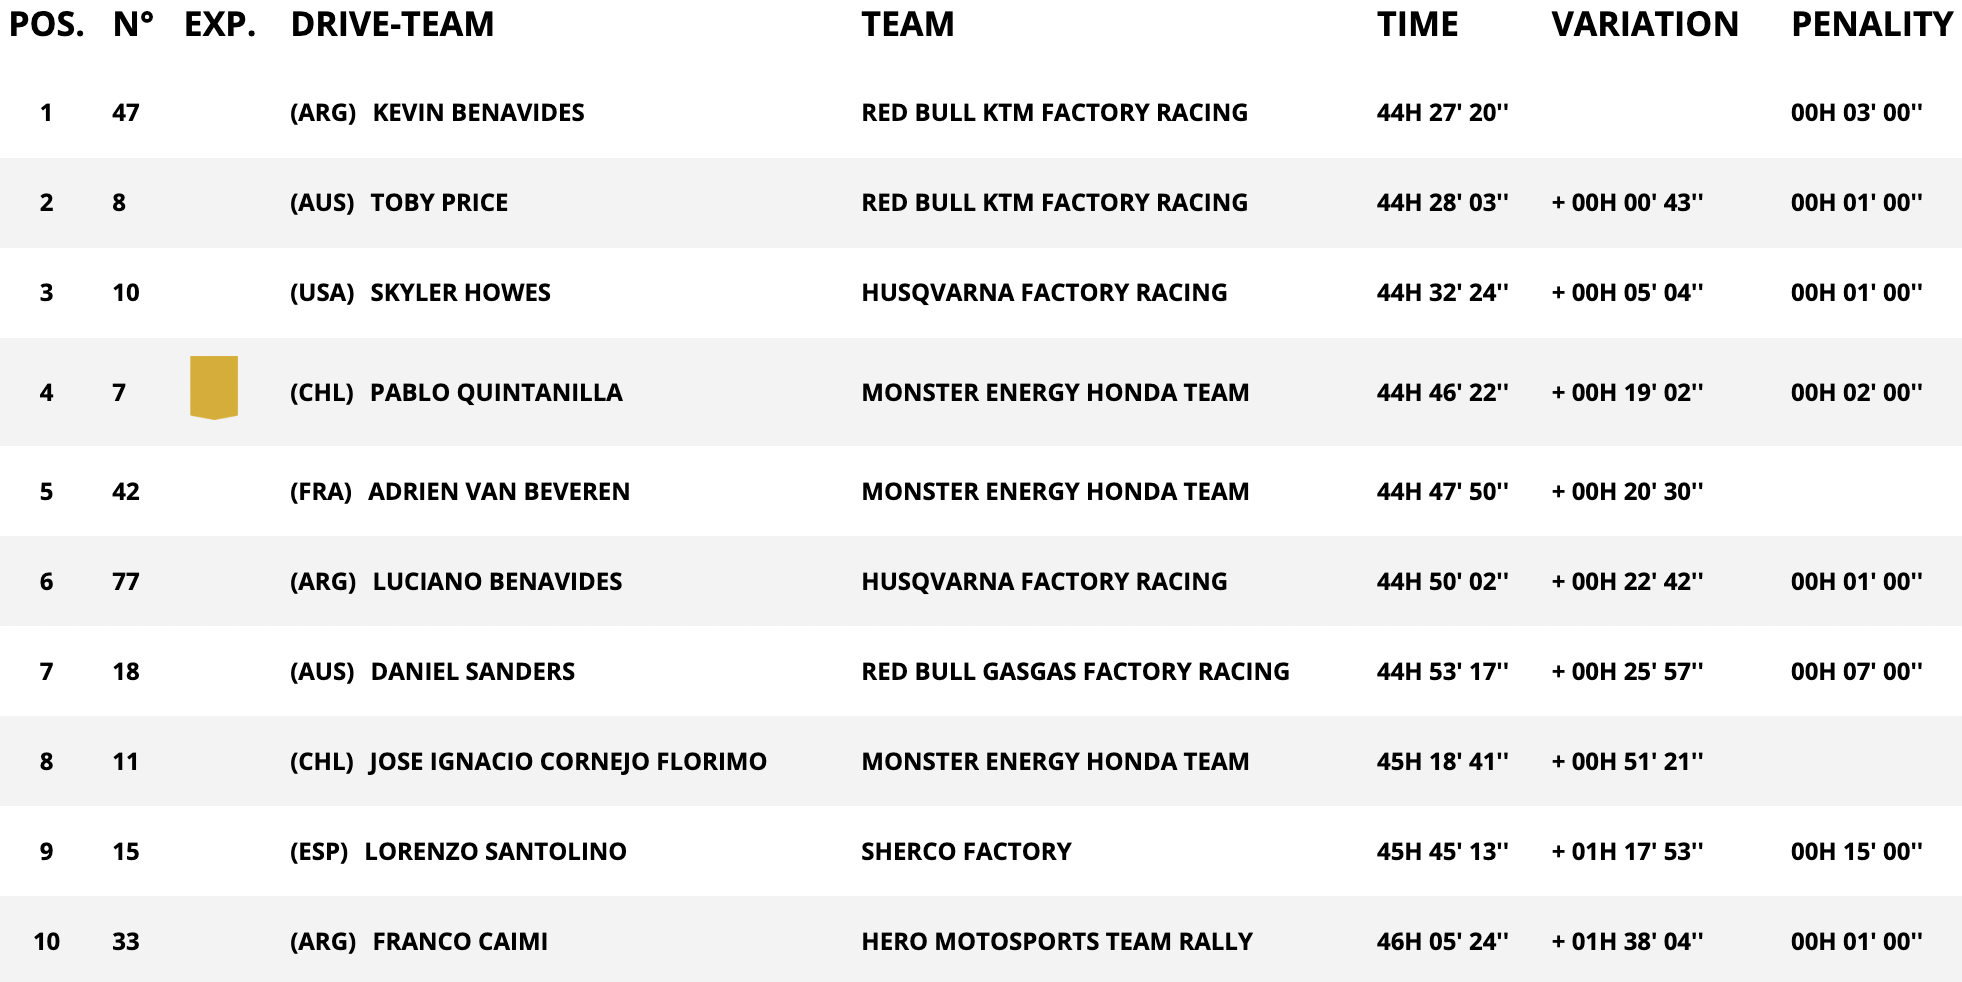Select rider Luciano Benavides
The width and height of the screenshot is (1962, 982).
pyautogui.click(x=497, y=582)
